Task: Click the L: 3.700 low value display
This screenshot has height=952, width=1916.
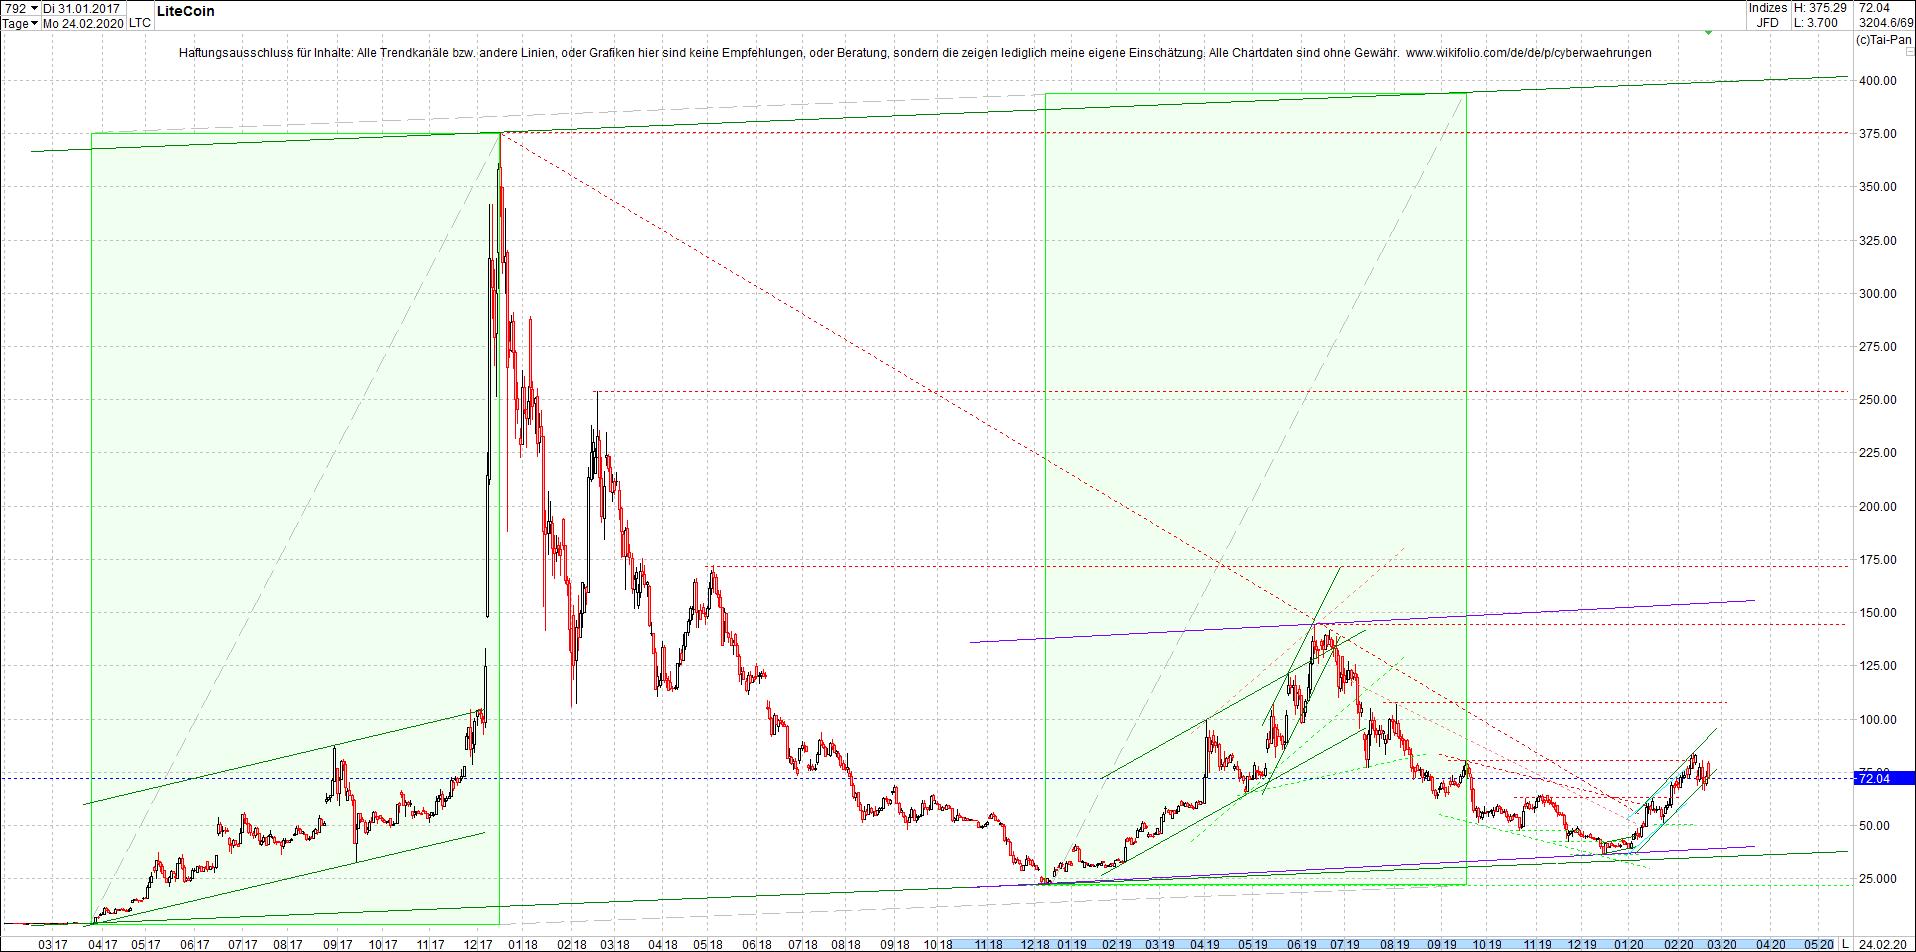Action: [x=1813, y=22]
